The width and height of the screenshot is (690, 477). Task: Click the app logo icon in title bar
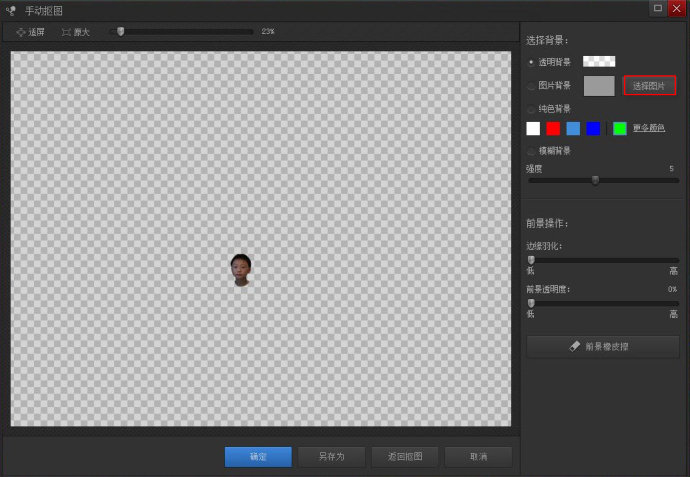coord(11,10)
